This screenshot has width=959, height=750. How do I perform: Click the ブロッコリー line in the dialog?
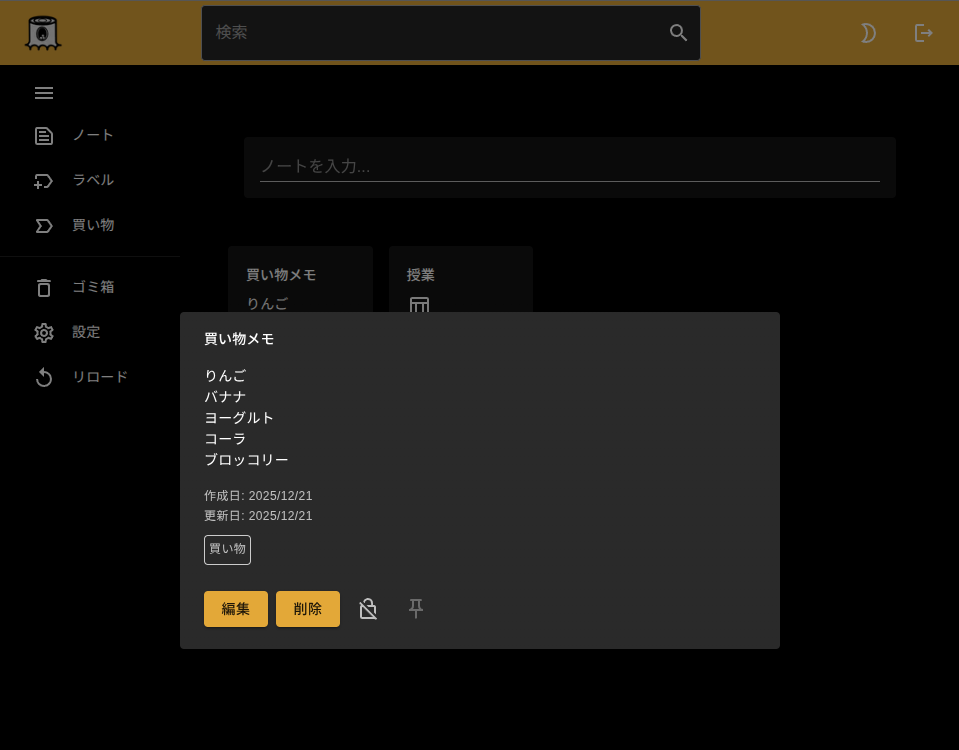[246, 460]
